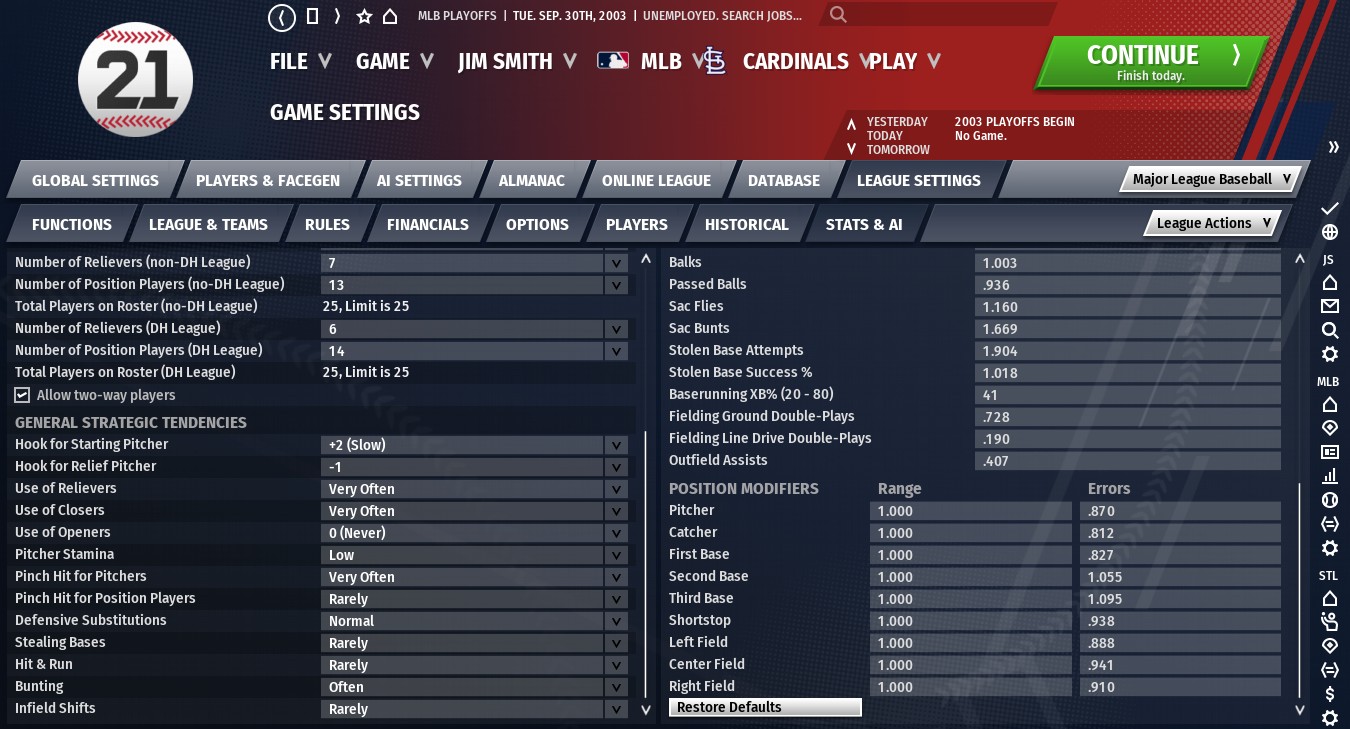The height and width of the screenshot is (729, 1350).
Task: Open the league home icon under MLB
Action: coord(1329,404)
